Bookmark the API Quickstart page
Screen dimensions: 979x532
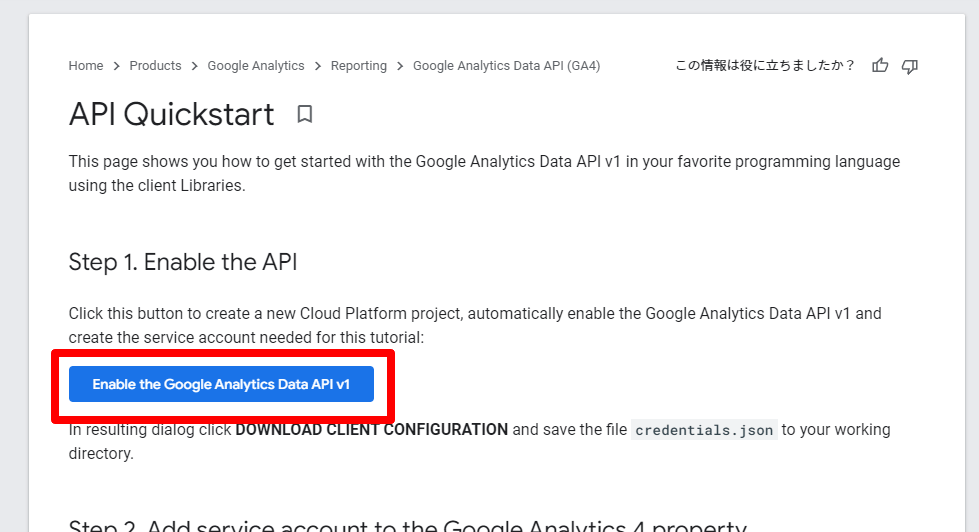tap(305, 114)
